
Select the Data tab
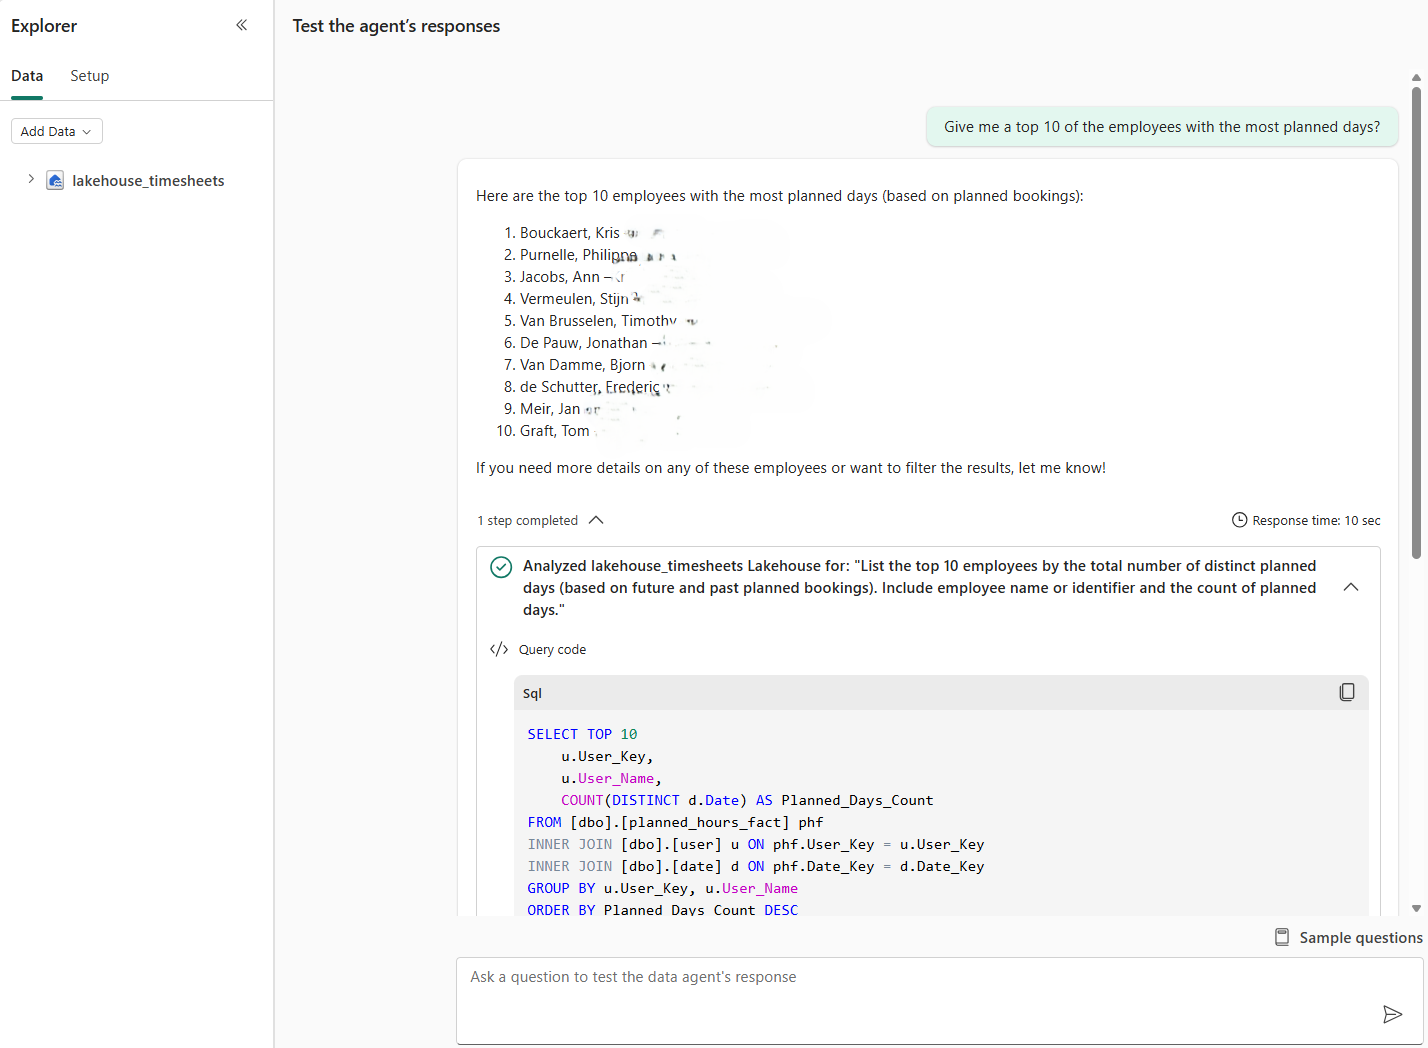point(27,76)
